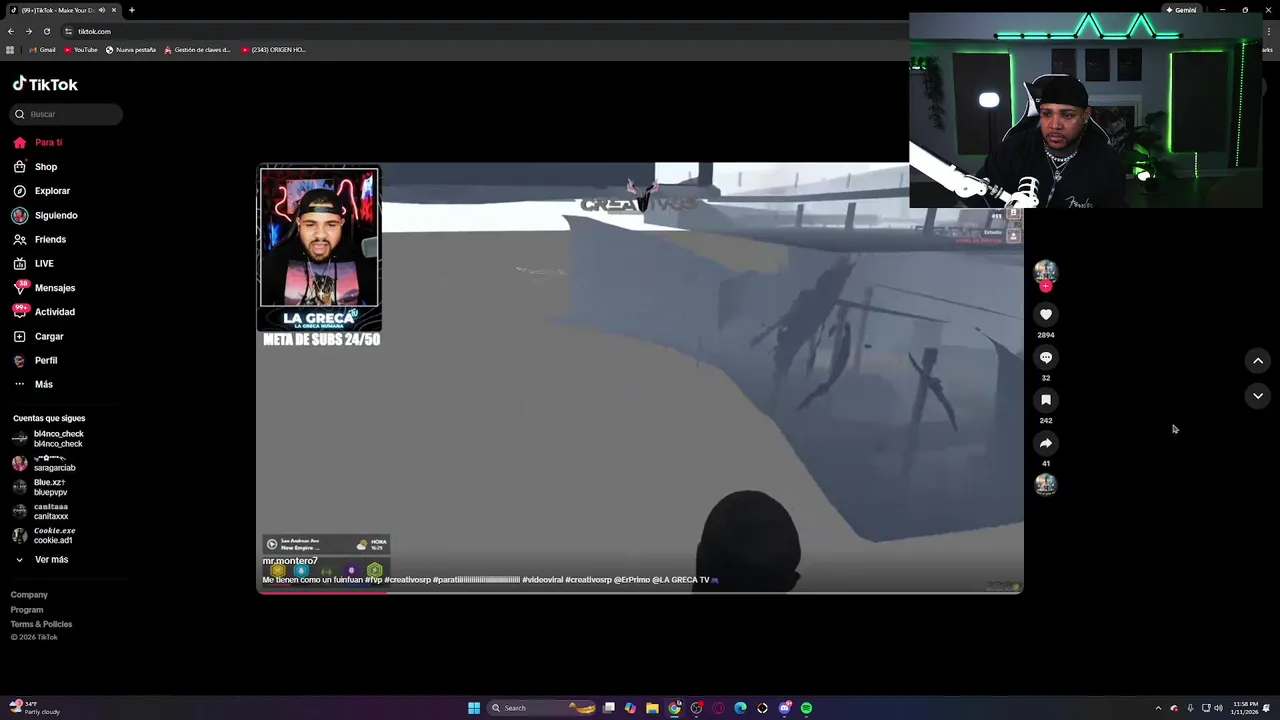Viewport: 1280px width, 720px height.
Task: Open the Chrome apps grid shortcut
Action: [10, 50]
